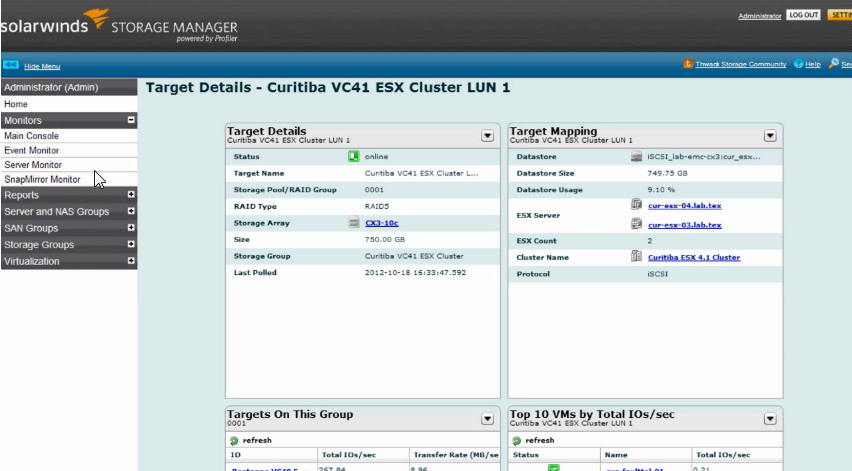Open the CX3-10c storage array link
This screenshot has height=471, width=852.
click(x=381, y=223)
